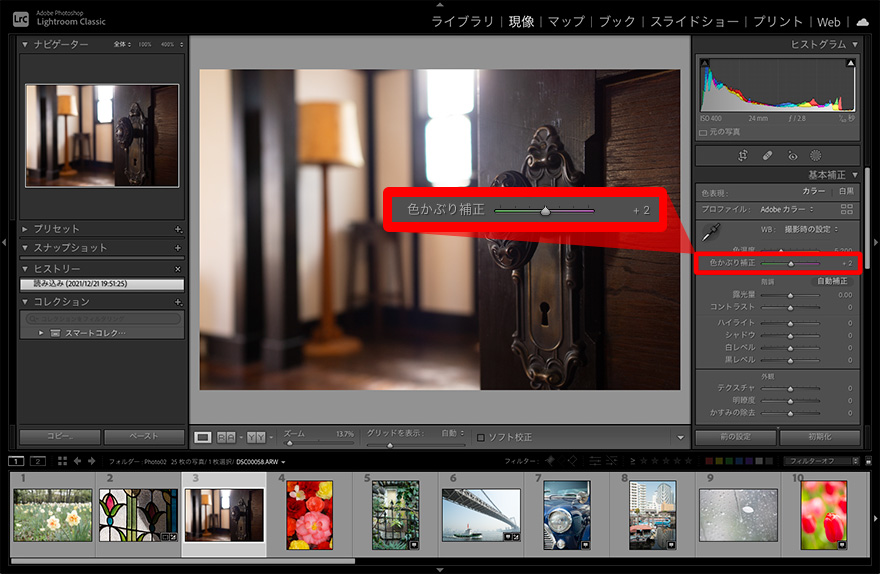Select the healing spot removal tool

[x=767, y=156]
